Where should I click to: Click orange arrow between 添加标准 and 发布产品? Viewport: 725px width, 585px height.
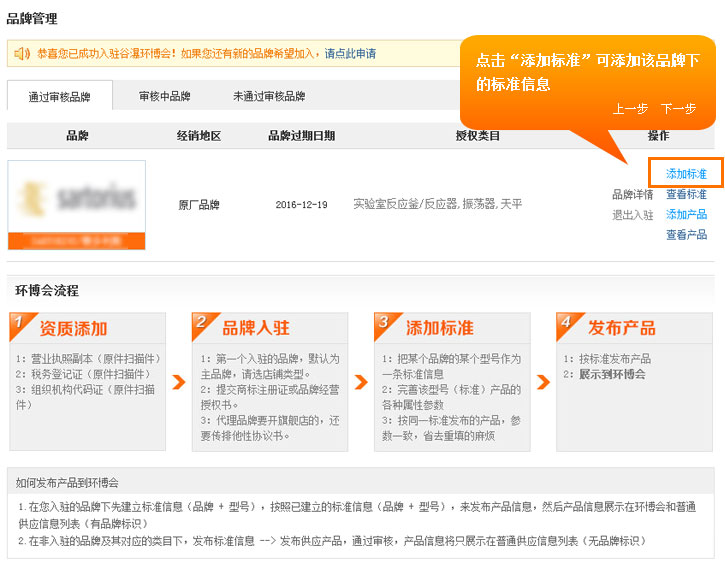click(x=543, y=382)
